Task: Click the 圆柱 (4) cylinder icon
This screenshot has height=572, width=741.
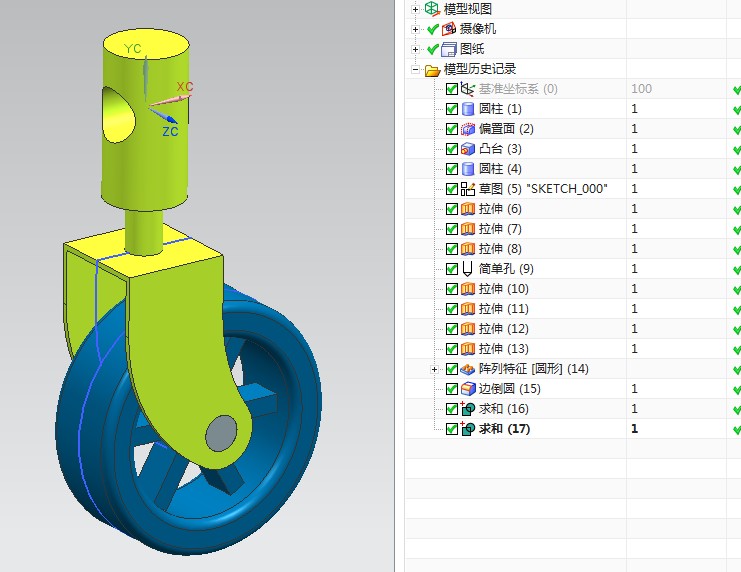Action: (467, 169)
